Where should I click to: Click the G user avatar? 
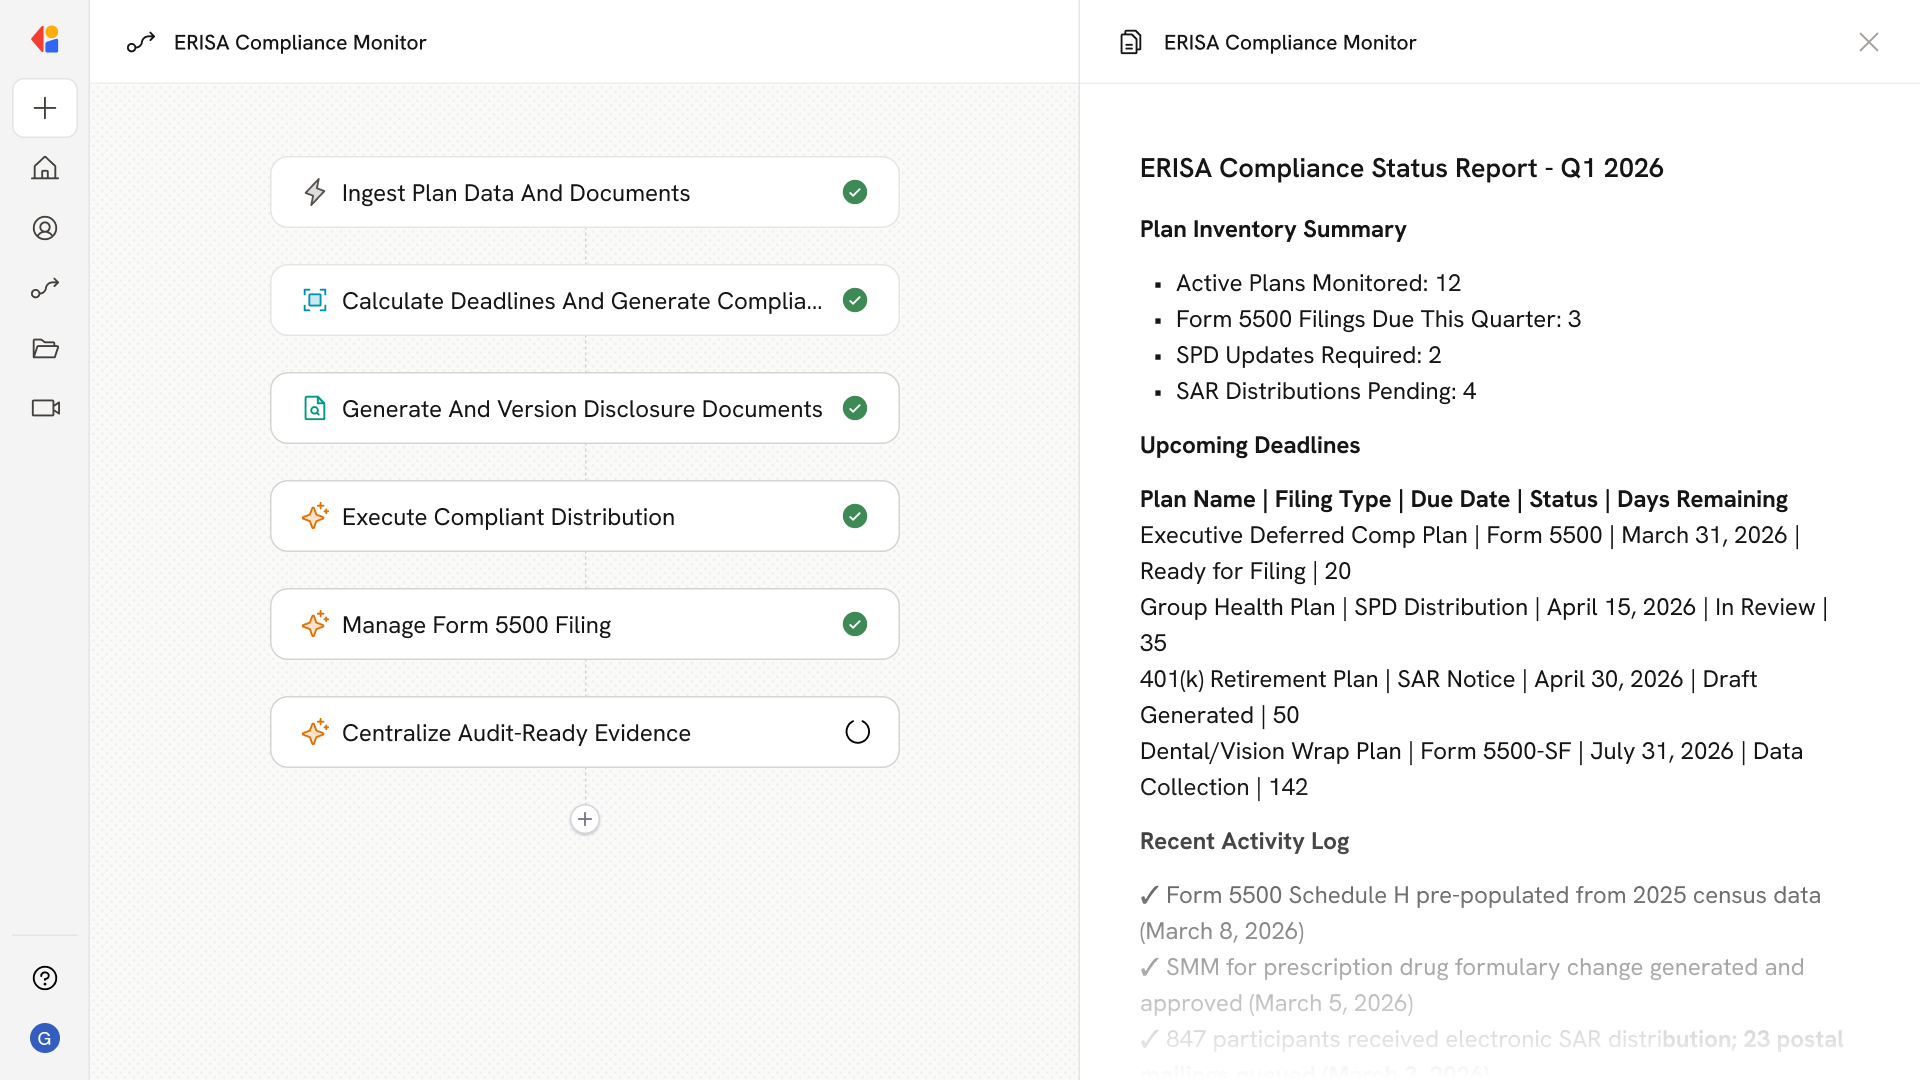coord(45,1038)
